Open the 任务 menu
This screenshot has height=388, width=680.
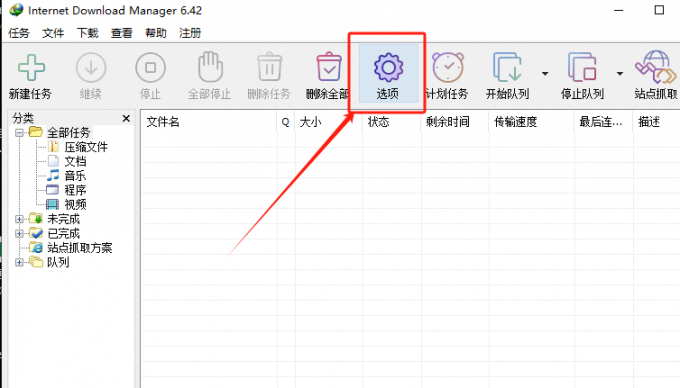19,33
